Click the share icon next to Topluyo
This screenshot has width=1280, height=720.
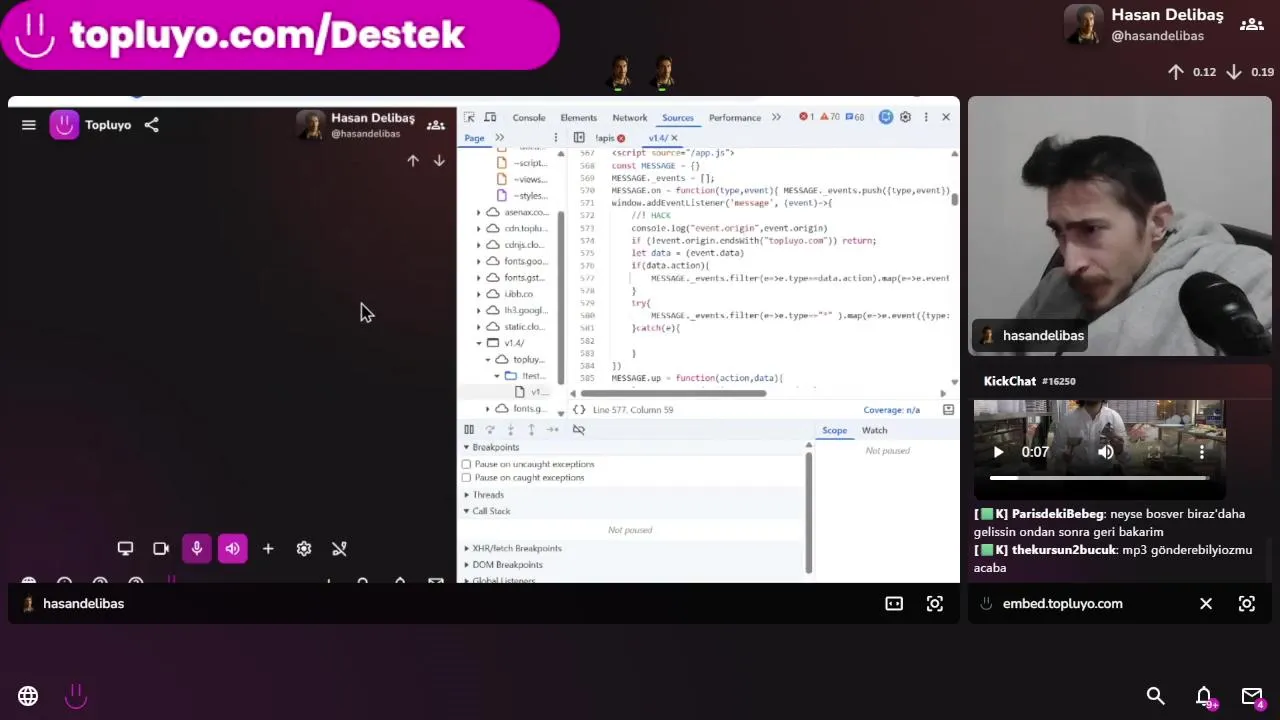point(152,125)
